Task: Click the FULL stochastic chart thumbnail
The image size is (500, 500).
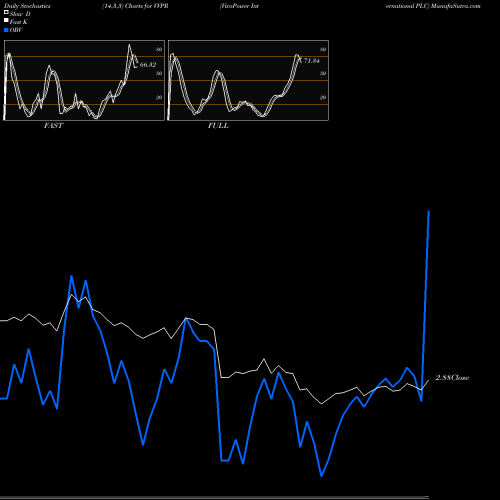Action: 248,80
